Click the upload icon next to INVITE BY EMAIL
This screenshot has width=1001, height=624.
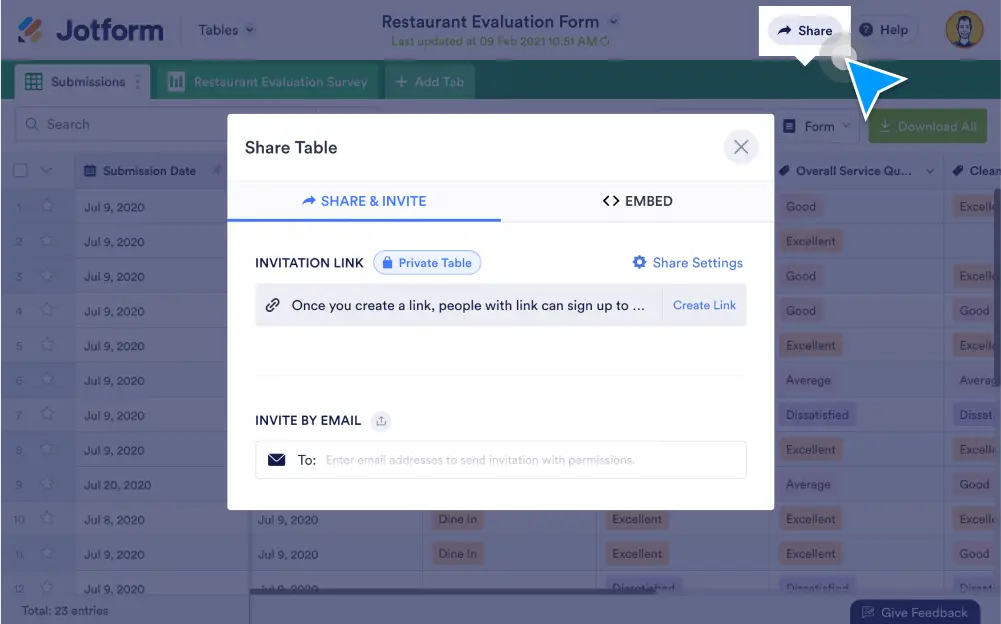[x=381, y=421]
